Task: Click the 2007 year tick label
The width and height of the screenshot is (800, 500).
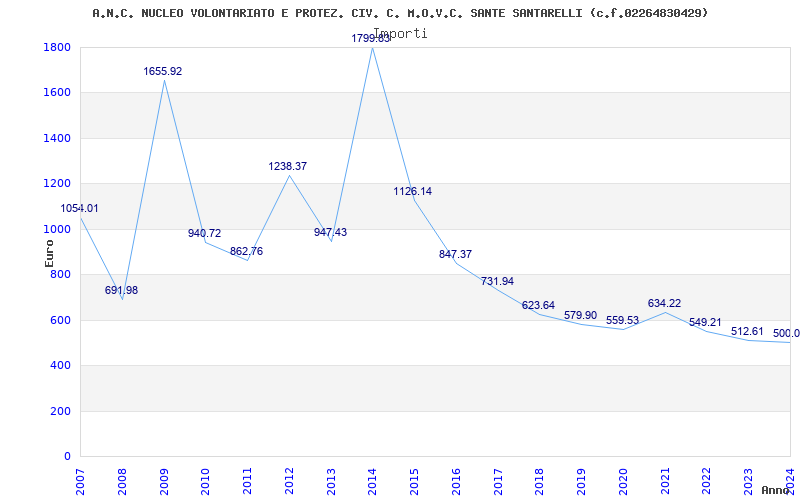Action: tap(81, 482)
